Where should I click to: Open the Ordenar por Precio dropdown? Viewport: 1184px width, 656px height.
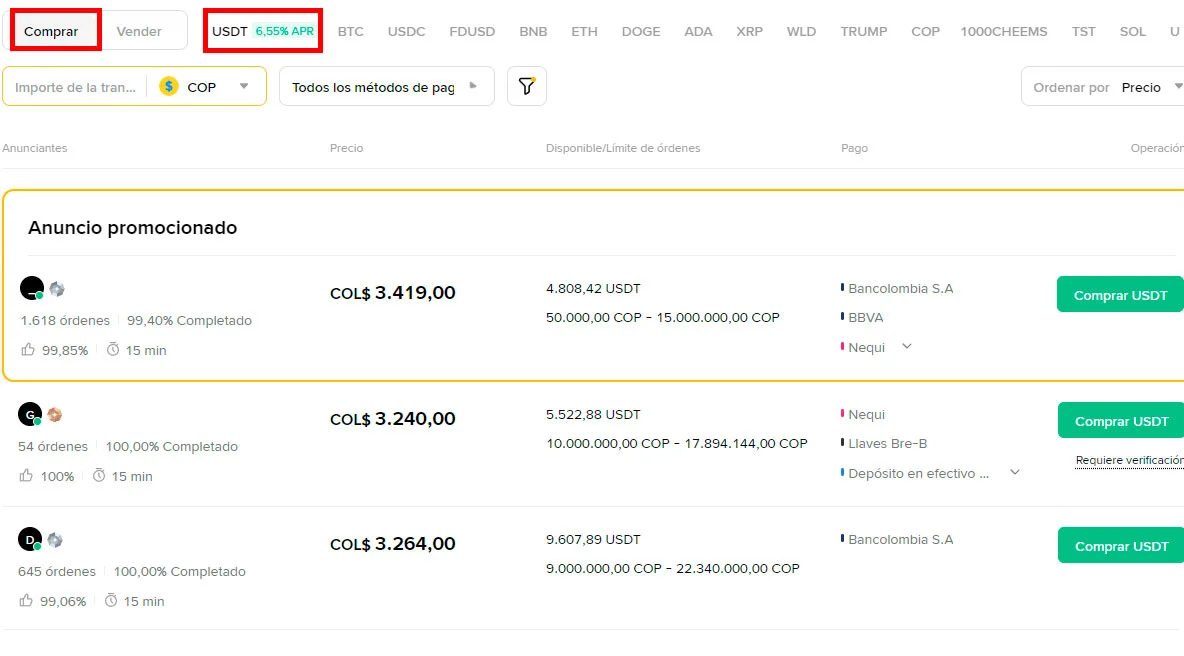pos(1102,87)
